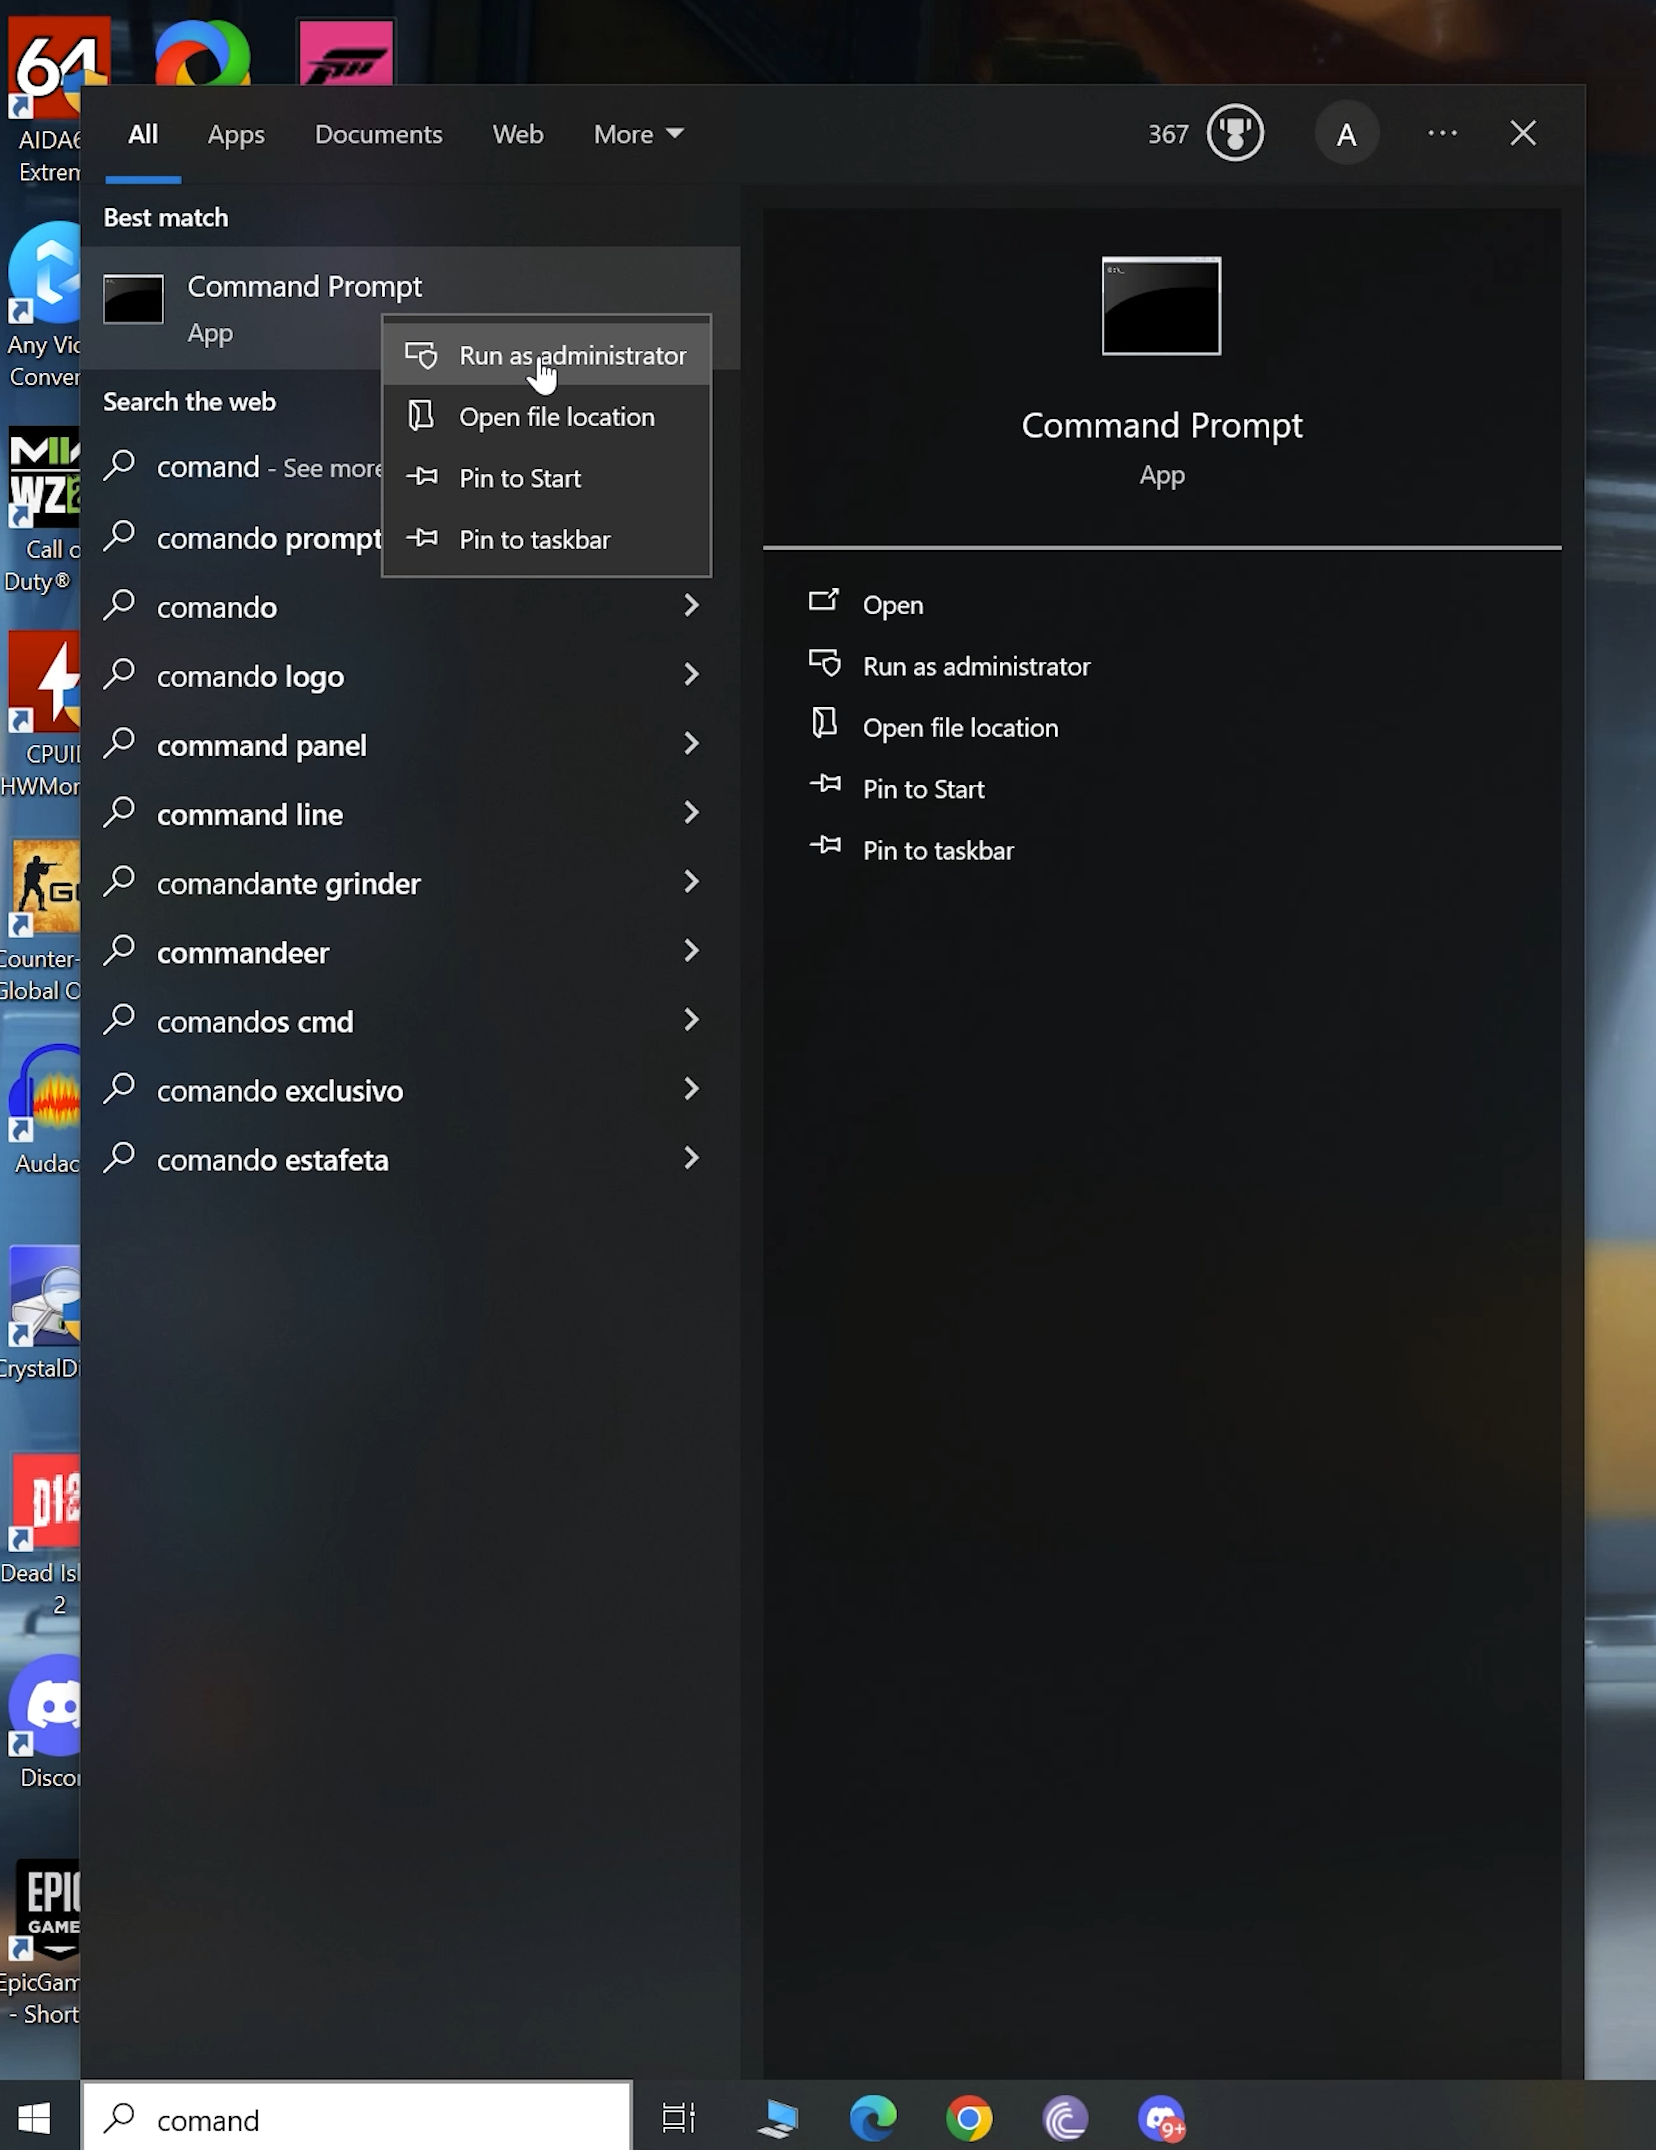Viewport: 1656px width, 2150px height.
Task: Expand the commandeer suggestion arrow
Action: (x=690, y=950)
